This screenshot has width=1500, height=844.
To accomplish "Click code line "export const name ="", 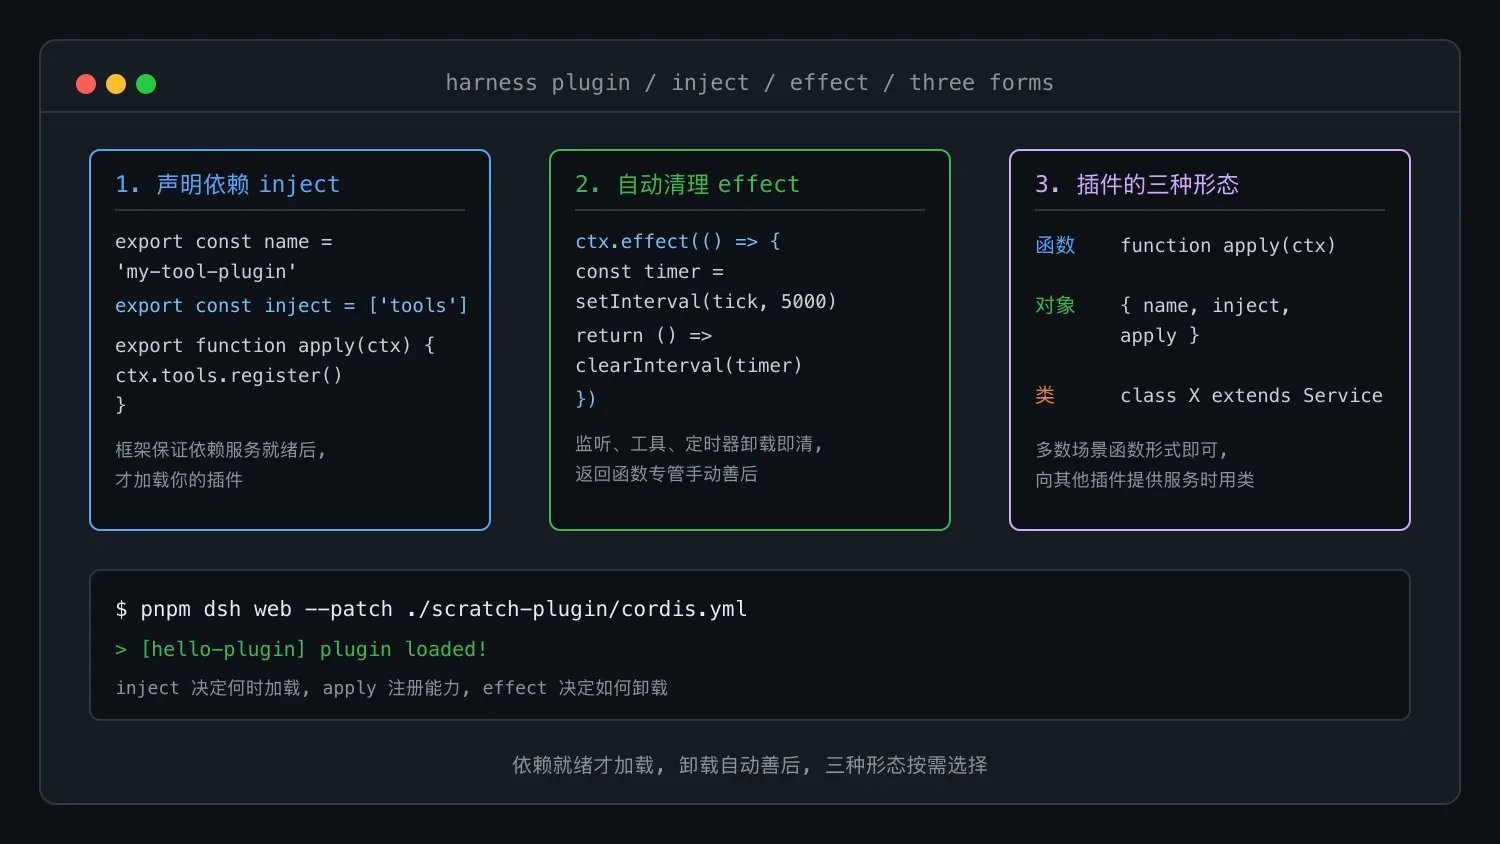I will click(x=224, y=242).
